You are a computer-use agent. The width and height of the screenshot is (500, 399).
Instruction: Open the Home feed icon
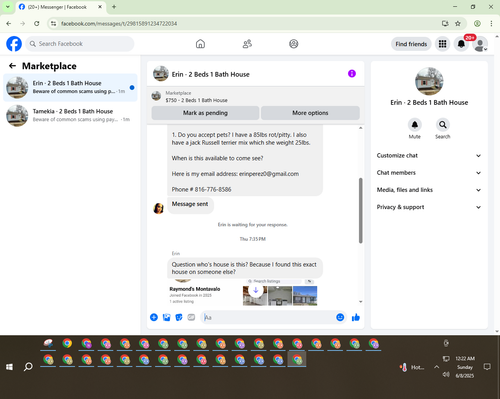[x=200, y=44]
